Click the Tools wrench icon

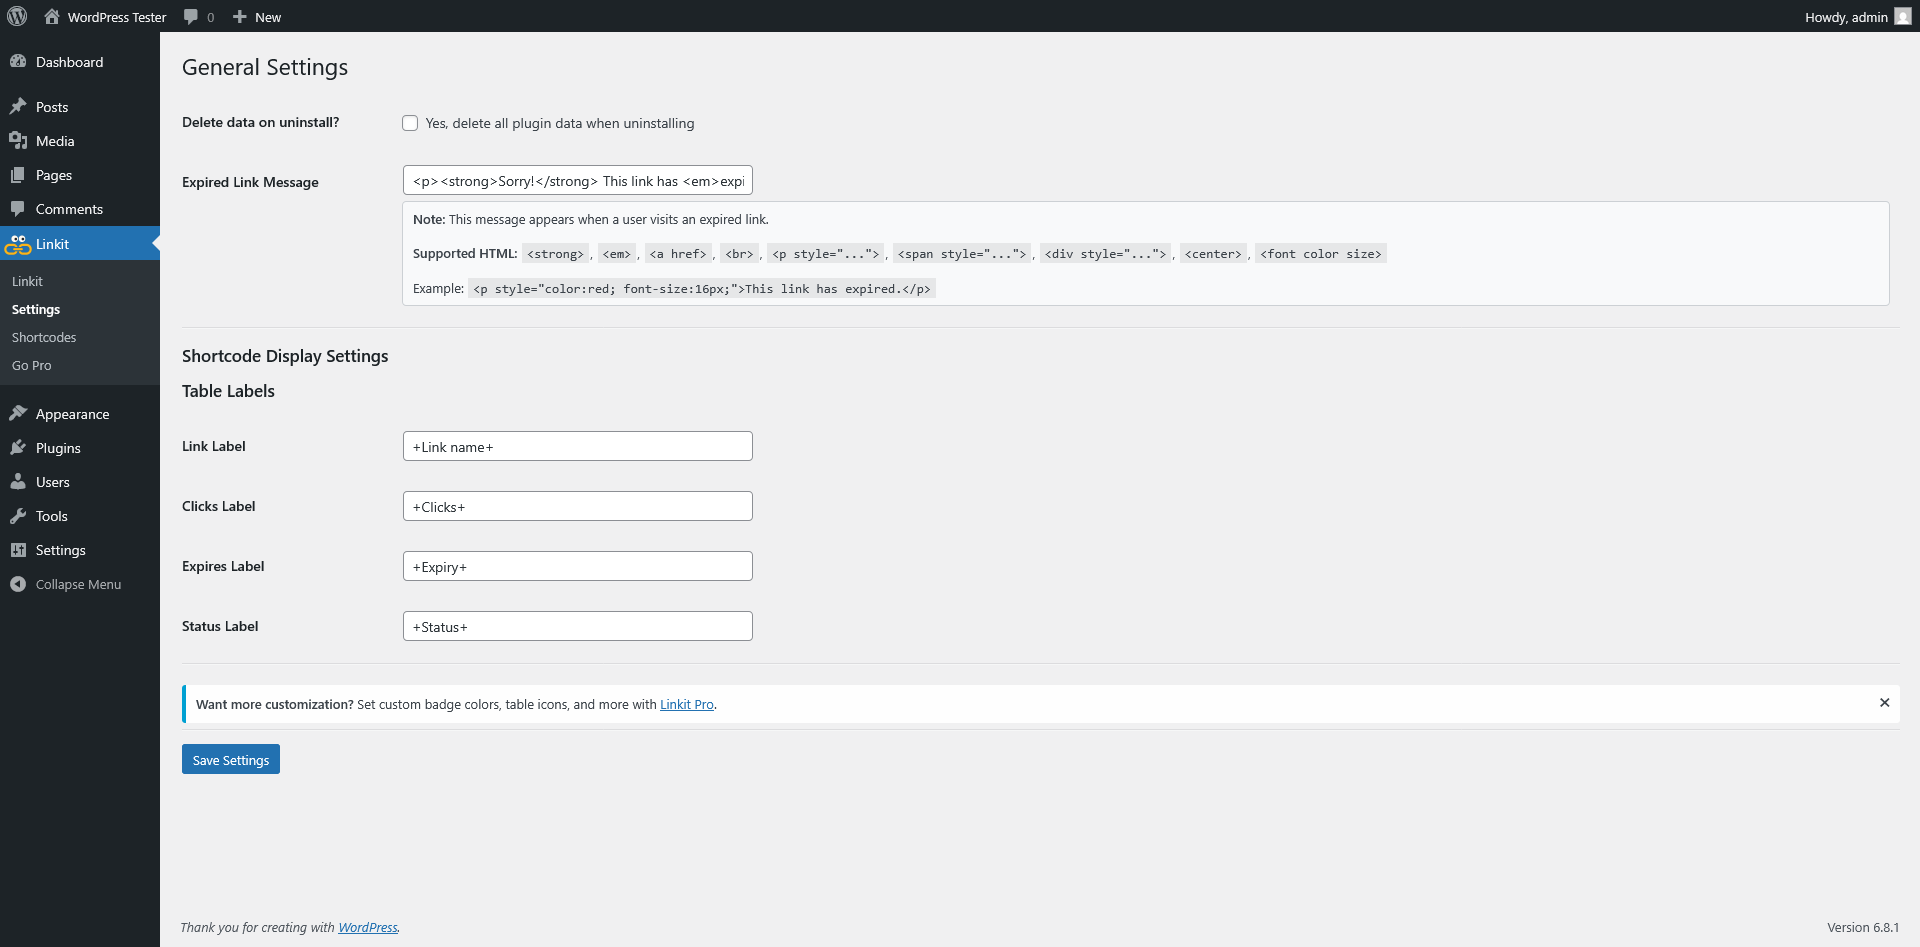coord(18,516)
